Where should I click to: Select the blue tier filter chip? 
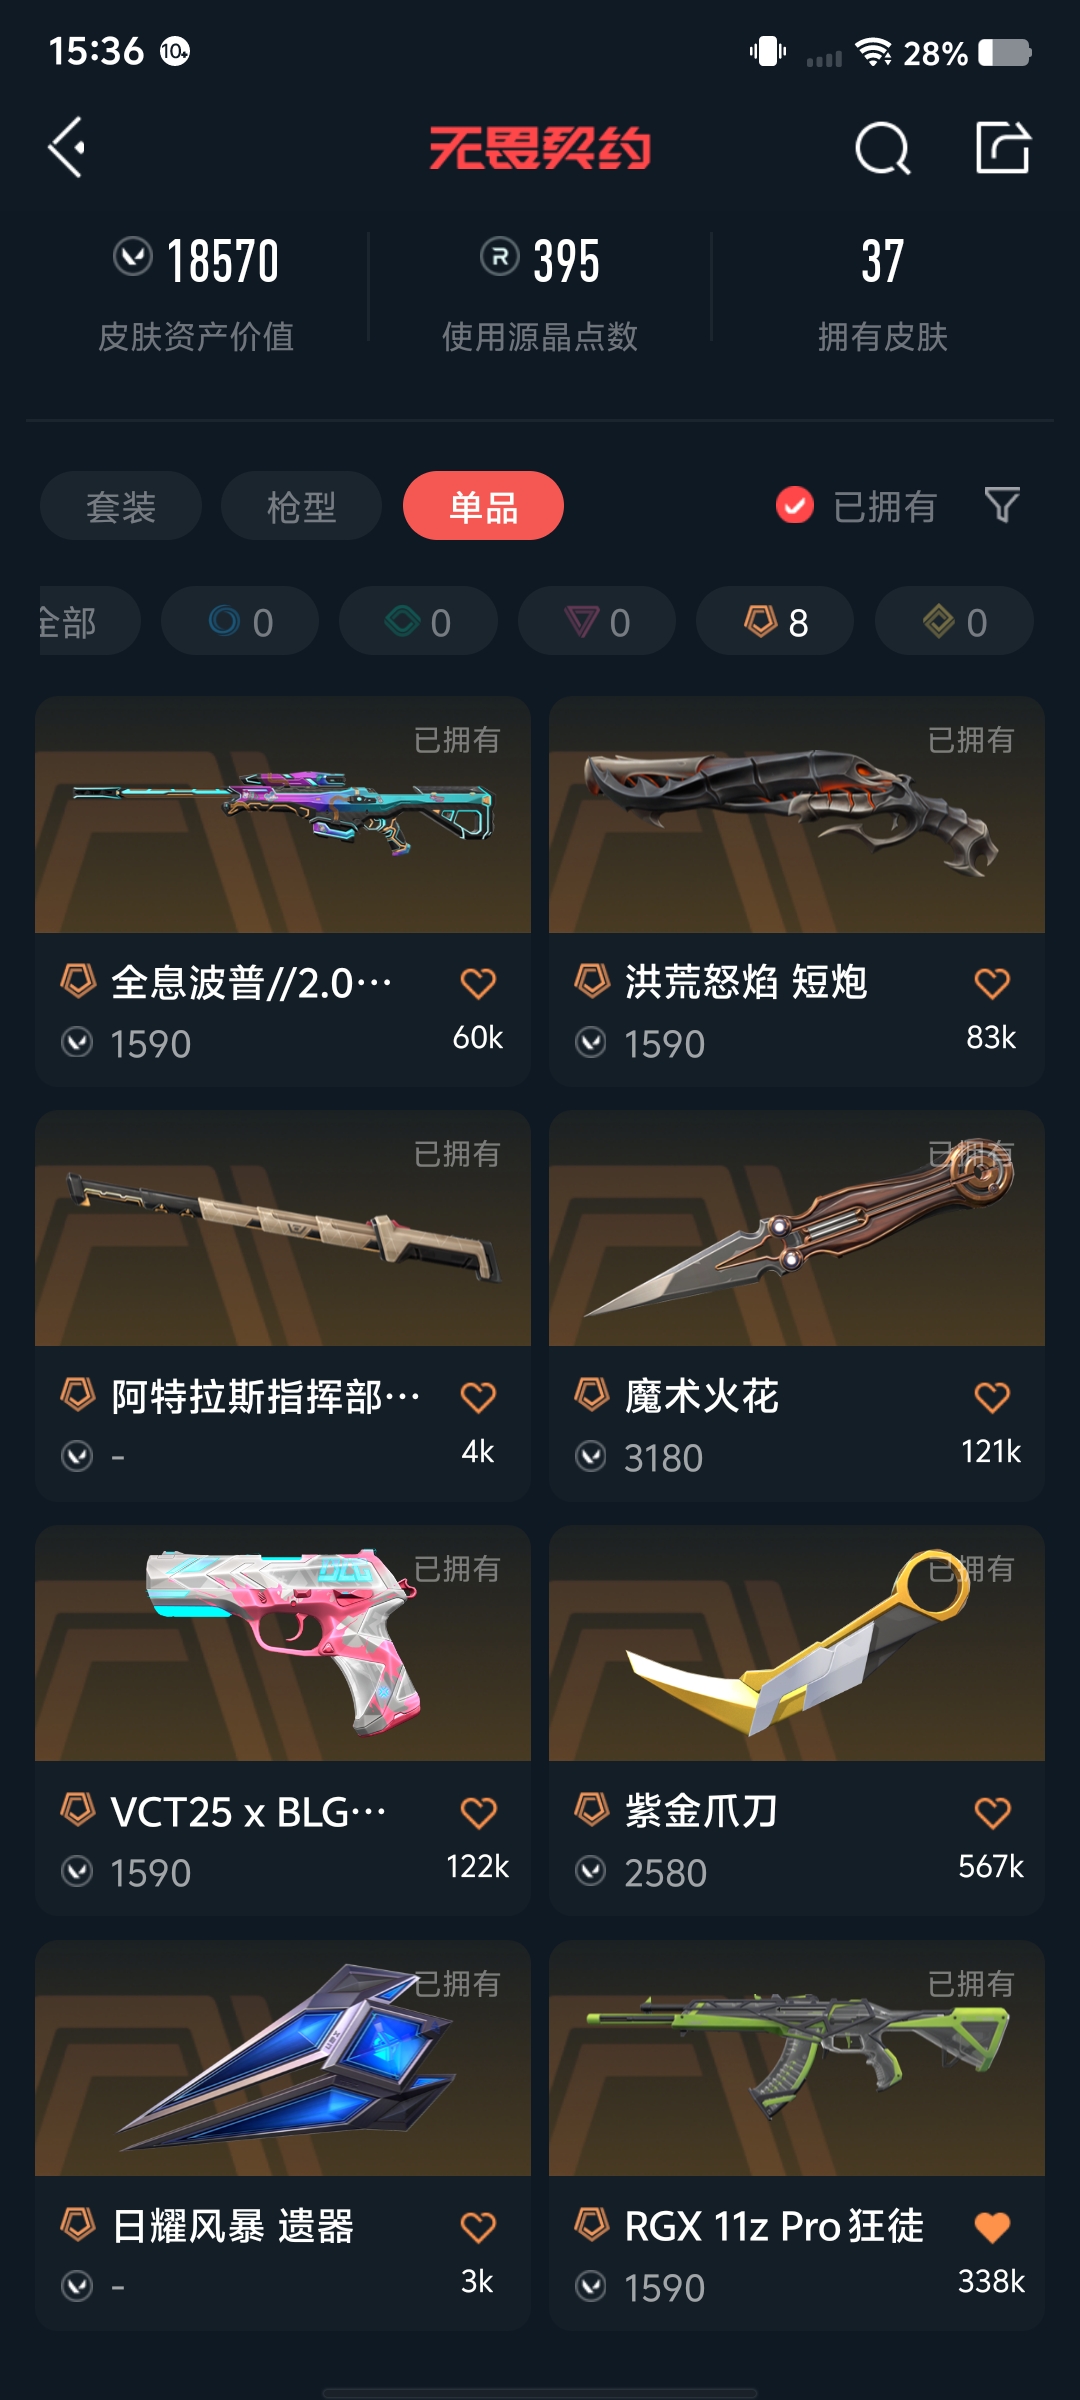[x=240, y=621]
